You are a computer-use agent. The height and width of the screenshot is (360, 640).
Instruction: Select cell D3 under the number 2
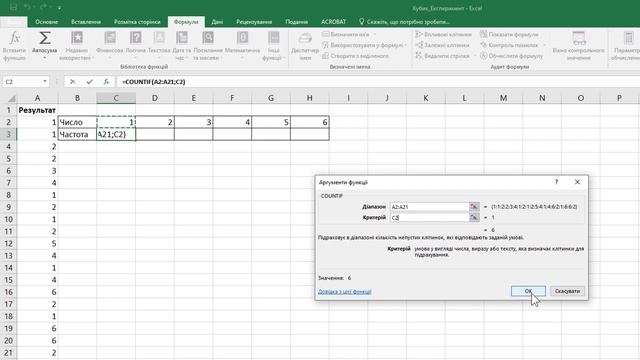(155, 134)
